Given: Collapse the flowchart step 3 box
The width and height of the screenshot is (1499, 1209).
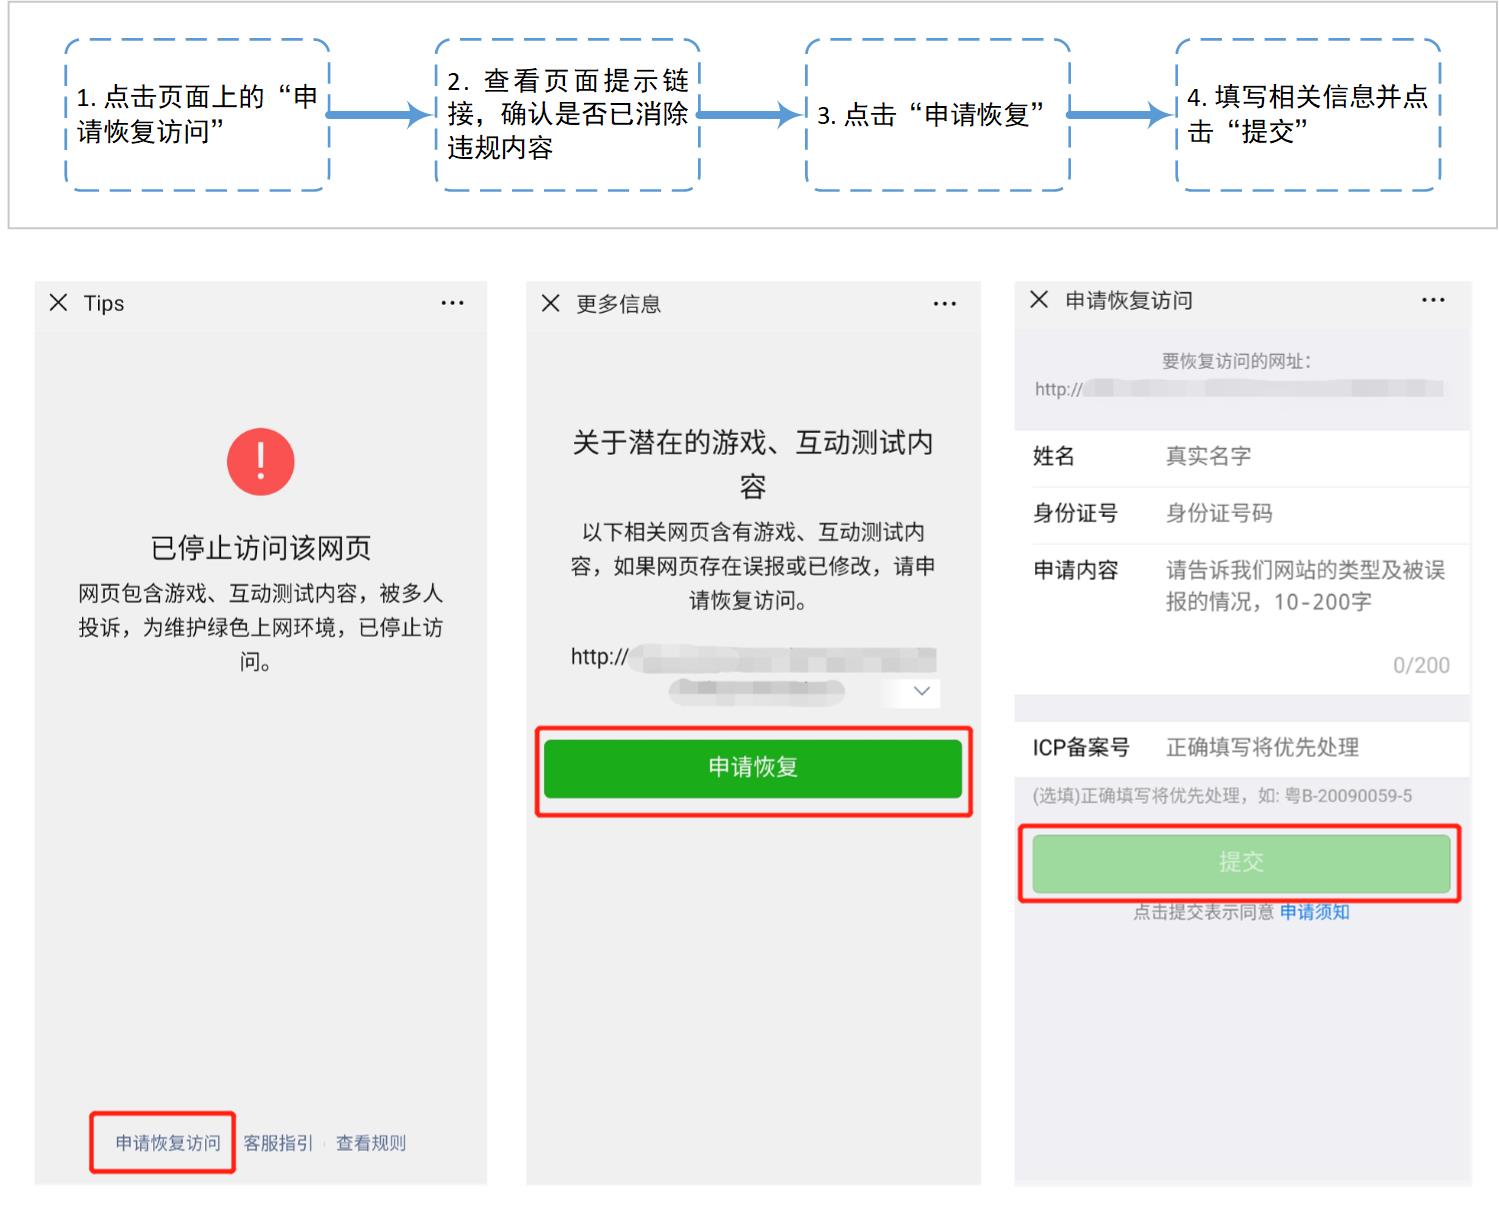Looking at the screenshot, I should click(x=937, y=115).
